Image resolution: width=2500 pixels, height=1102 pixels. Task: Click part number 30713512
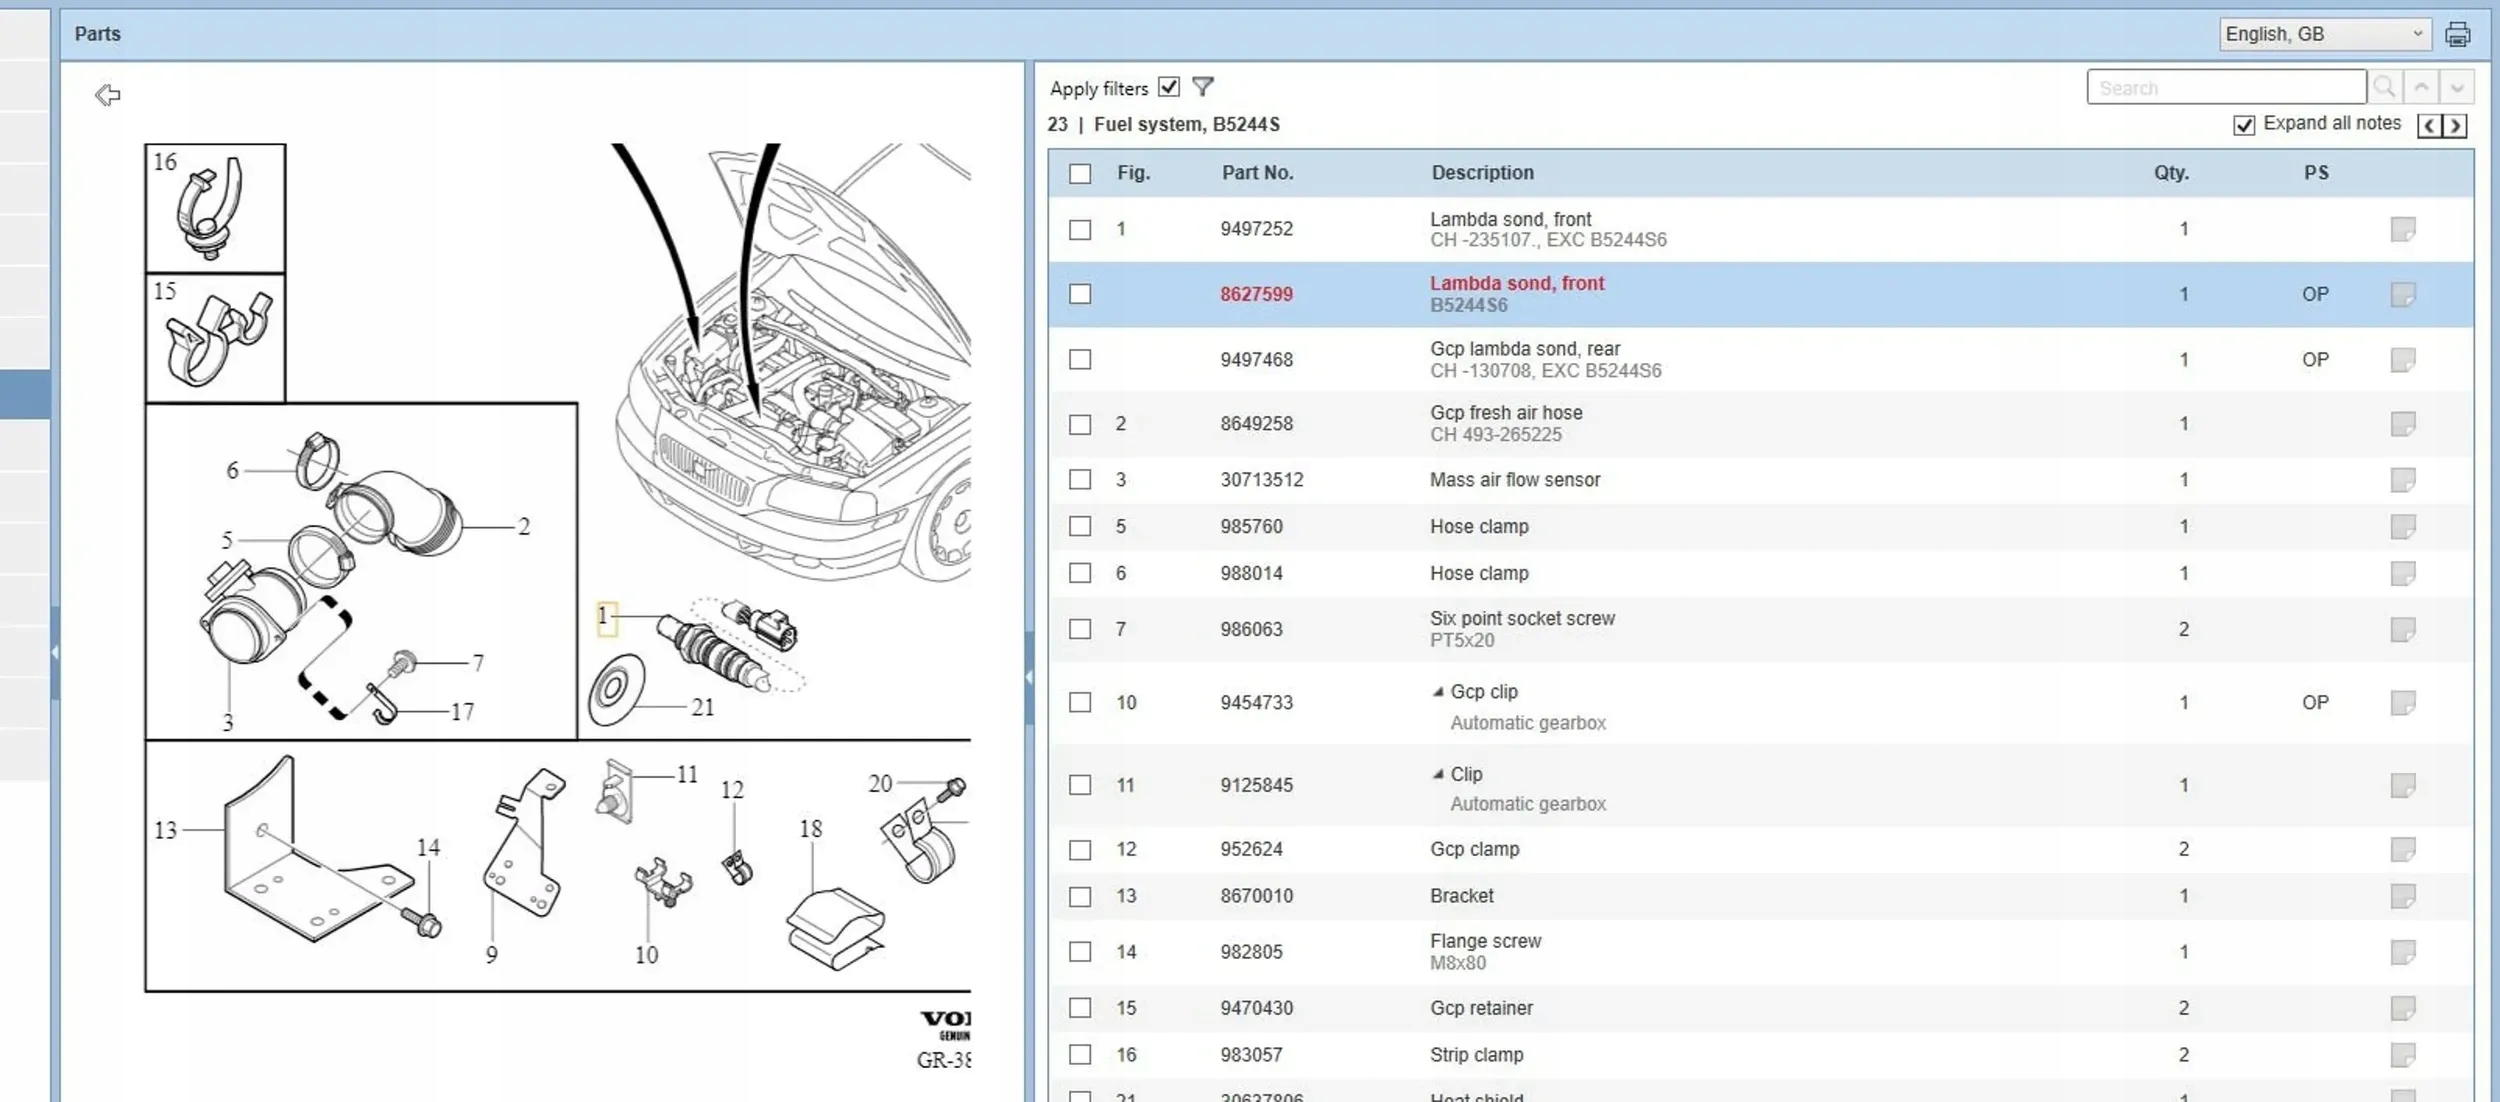[x=1261, y=480]
